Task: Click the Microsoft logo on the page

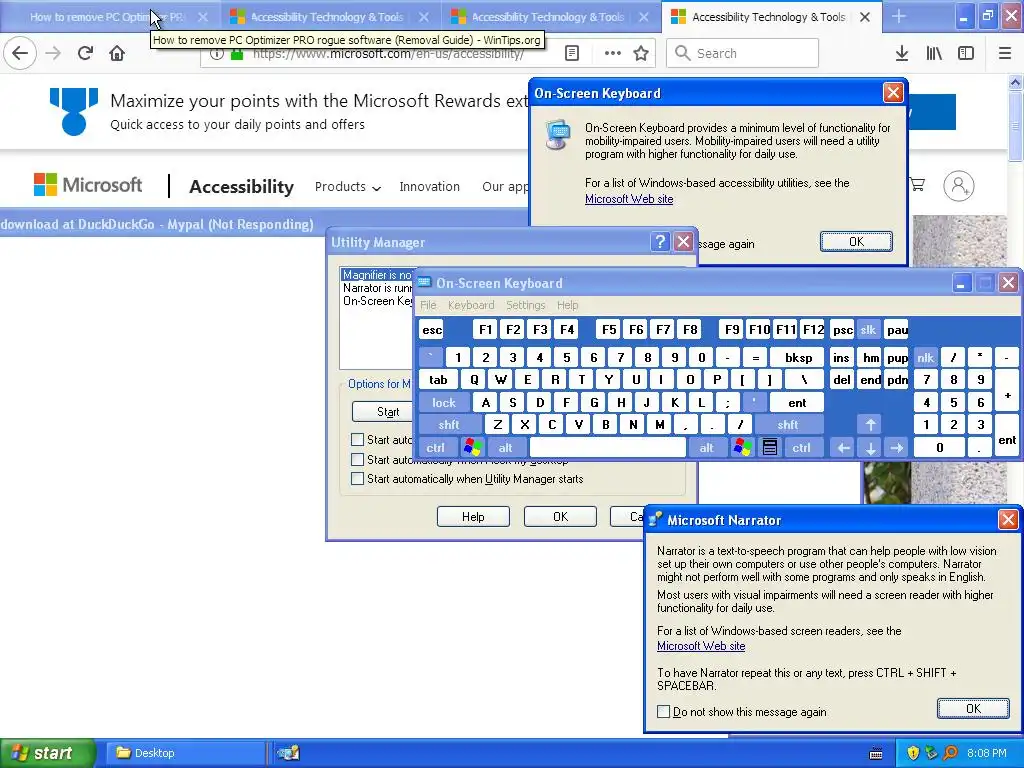Action: click(x=88, y=185)
